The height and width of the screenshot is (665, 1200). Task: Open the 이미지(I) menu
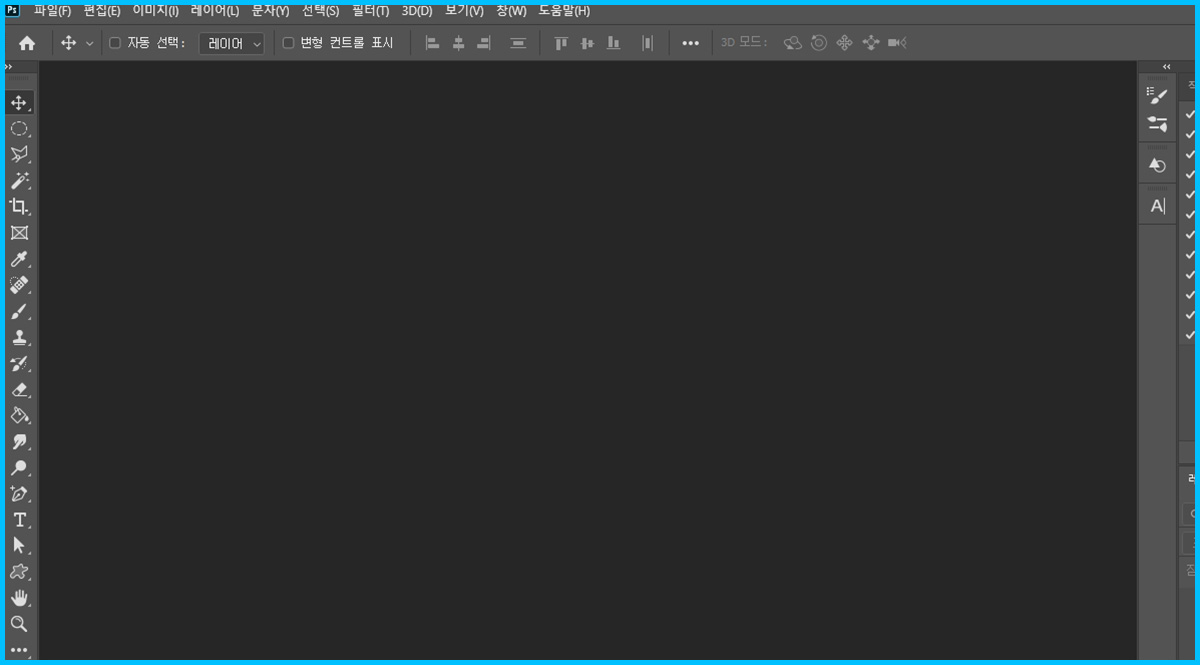[x=155, y=11]
